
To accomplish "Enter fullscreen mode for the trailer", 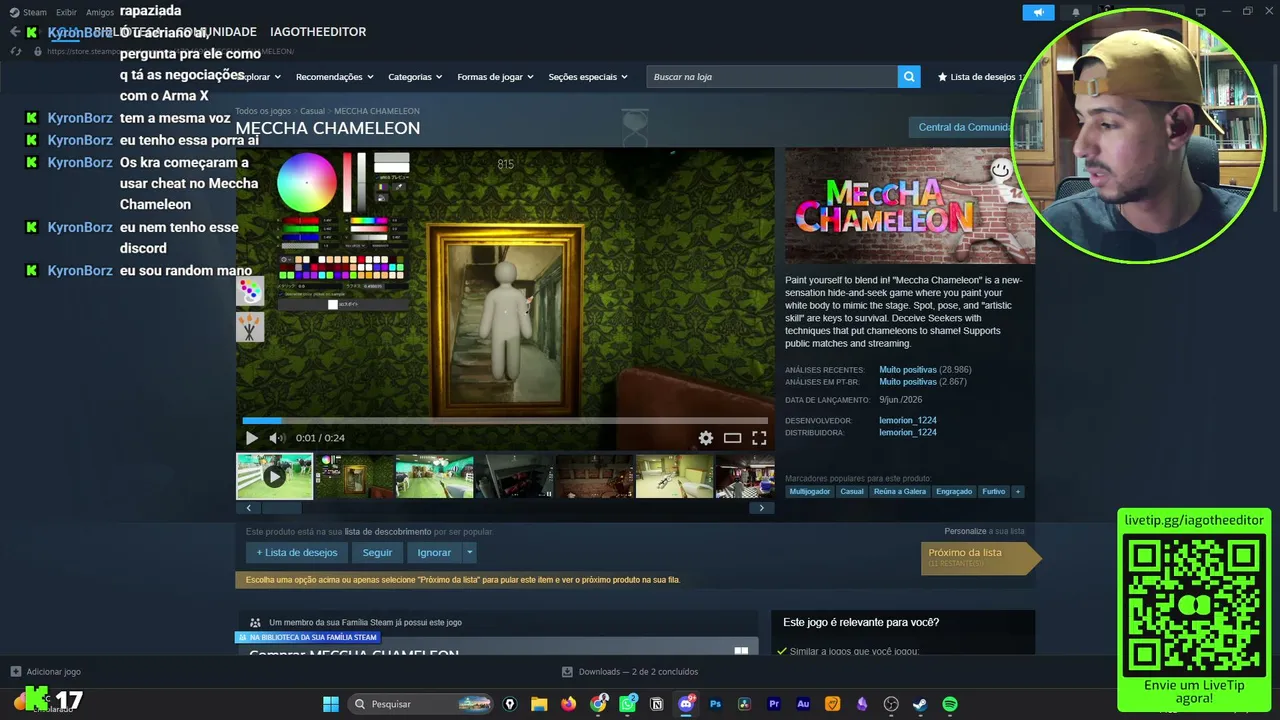I will coord(760,438).
